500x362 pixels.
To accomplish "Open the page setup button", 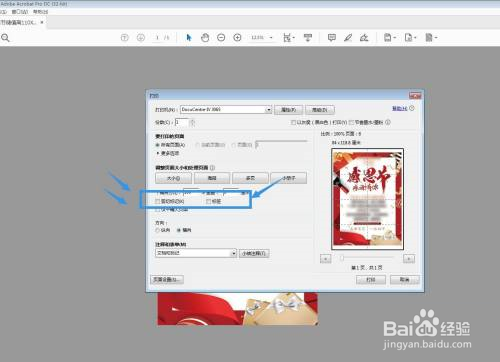I will [167, 279].
